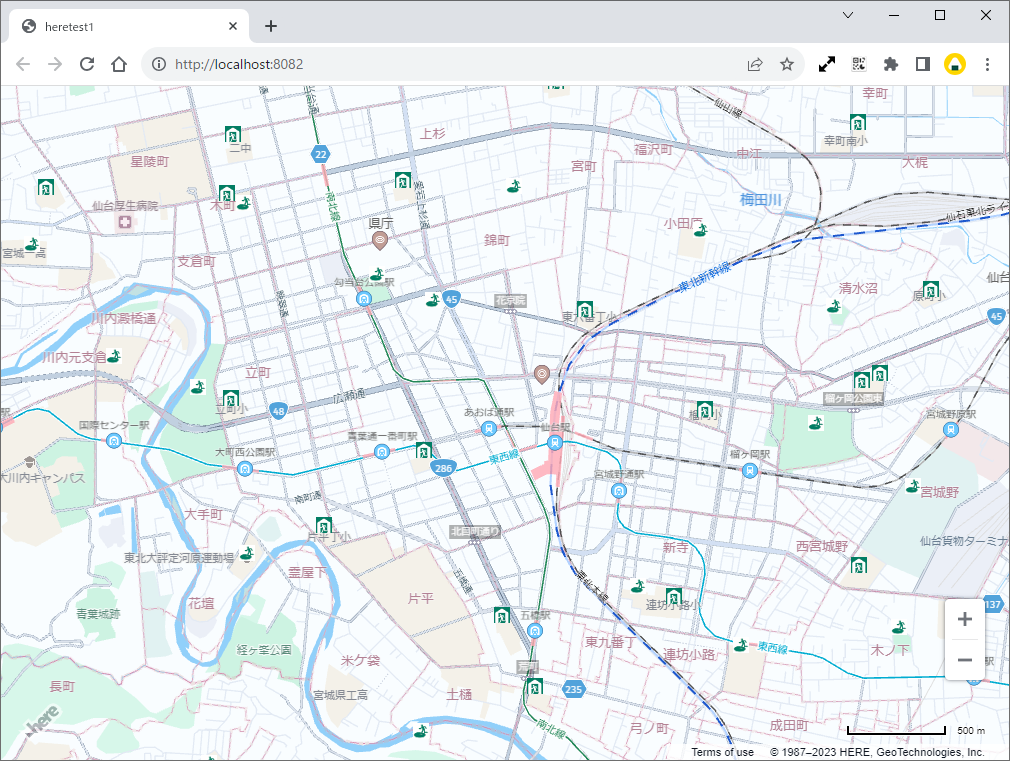Click the 北目町通り intersection label
Image resolution: width=1010 pixels, height=761 pixels.
coord(475,532)
